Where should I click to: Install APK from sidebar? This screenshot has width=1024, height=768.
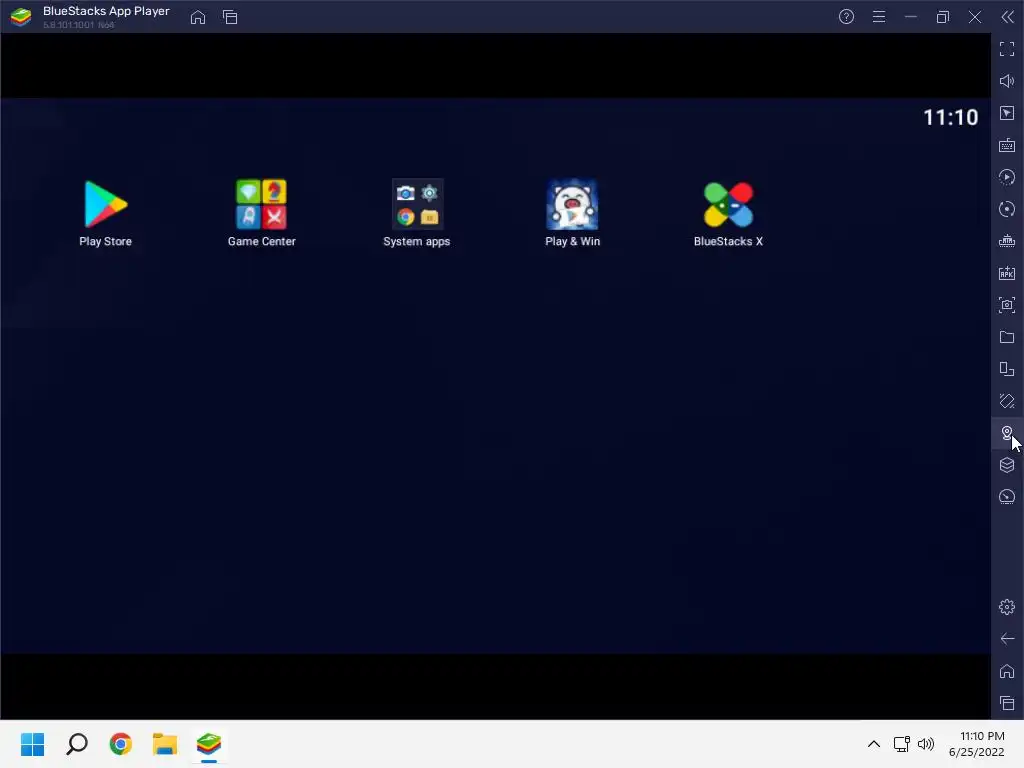coord(1007,273)
